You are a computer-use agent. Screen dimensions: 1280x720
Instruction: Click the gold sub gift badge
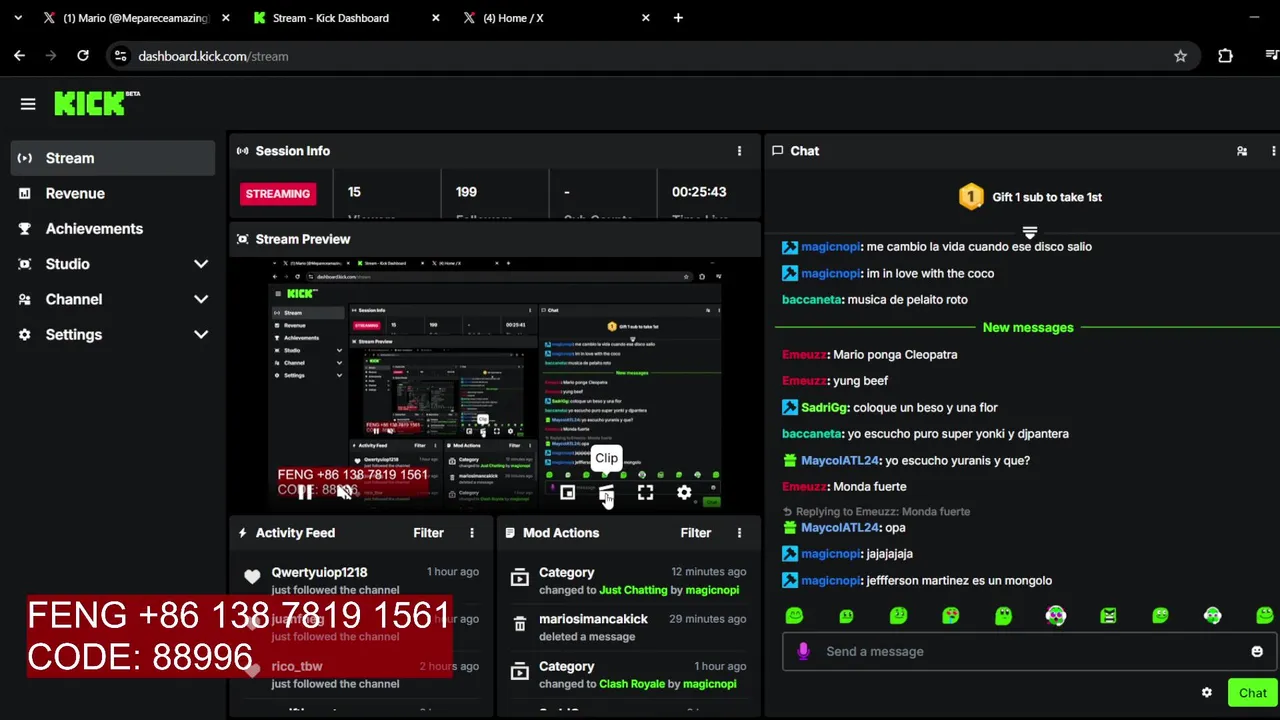(x=971, y=197)
